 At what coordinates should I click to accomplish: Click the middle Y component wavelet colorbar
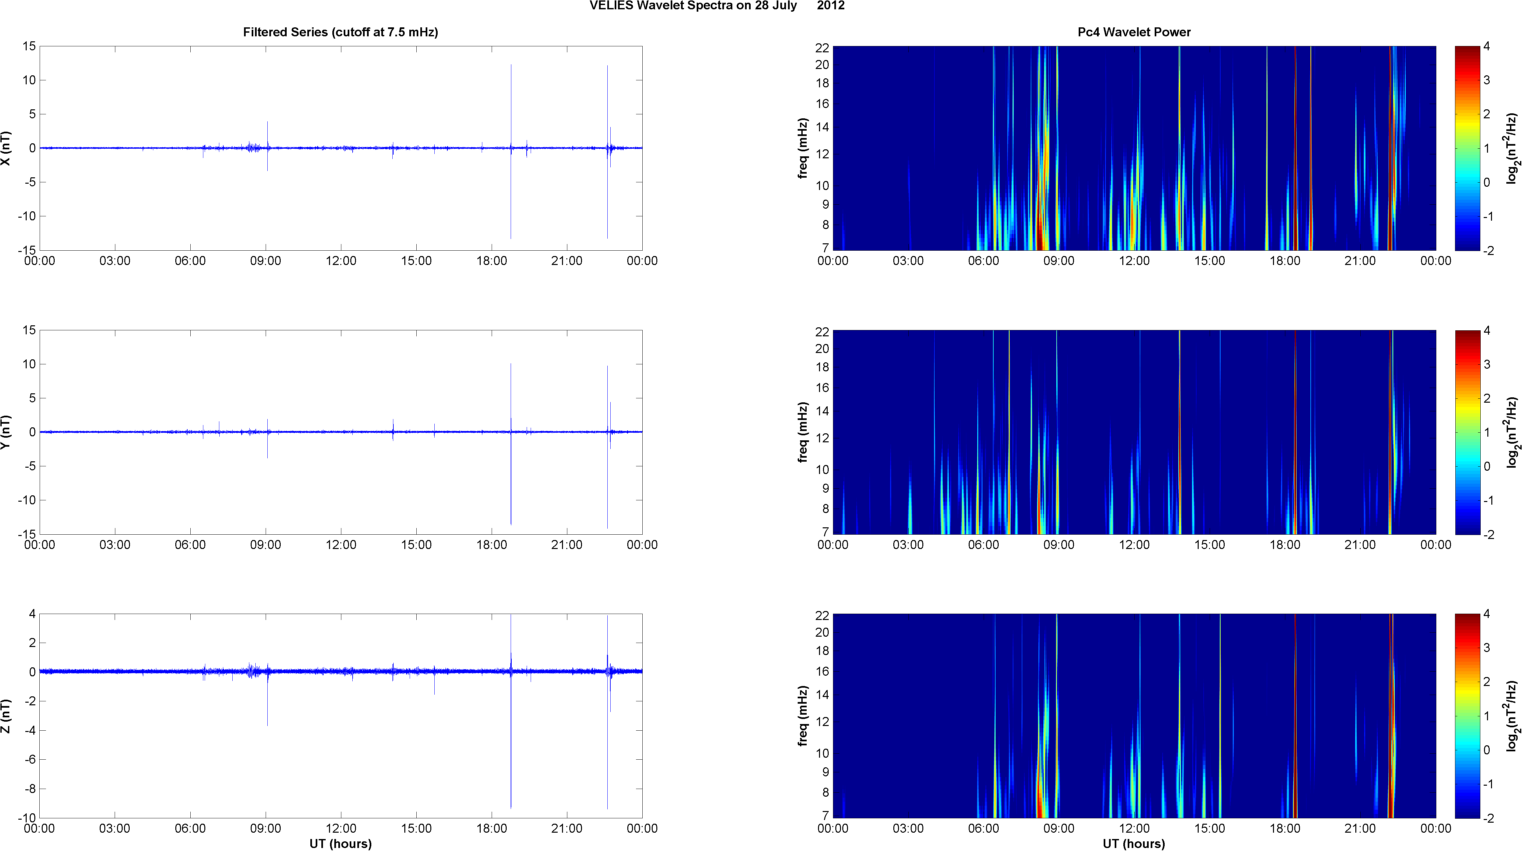[x=1466, y=432]
